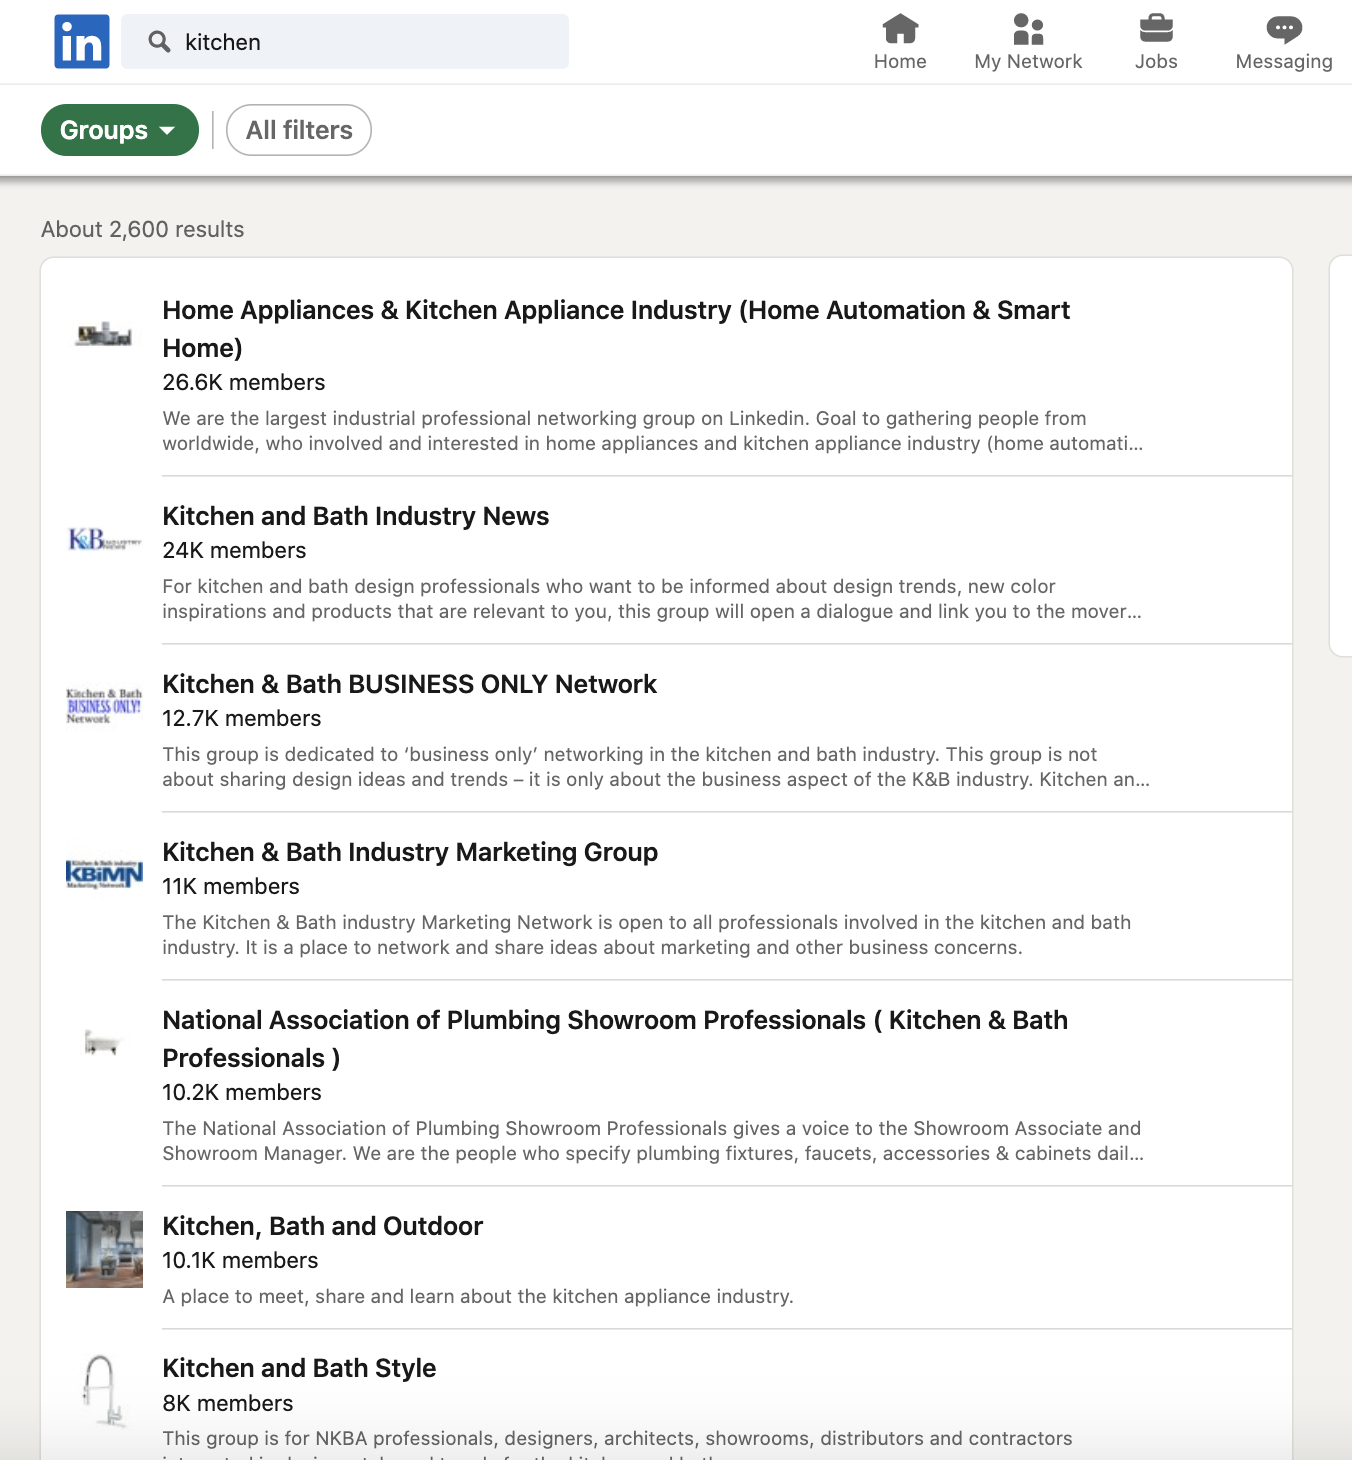Click the KBIMN marketing group logo
The image size is (1352, 1460).
(104, 874)
